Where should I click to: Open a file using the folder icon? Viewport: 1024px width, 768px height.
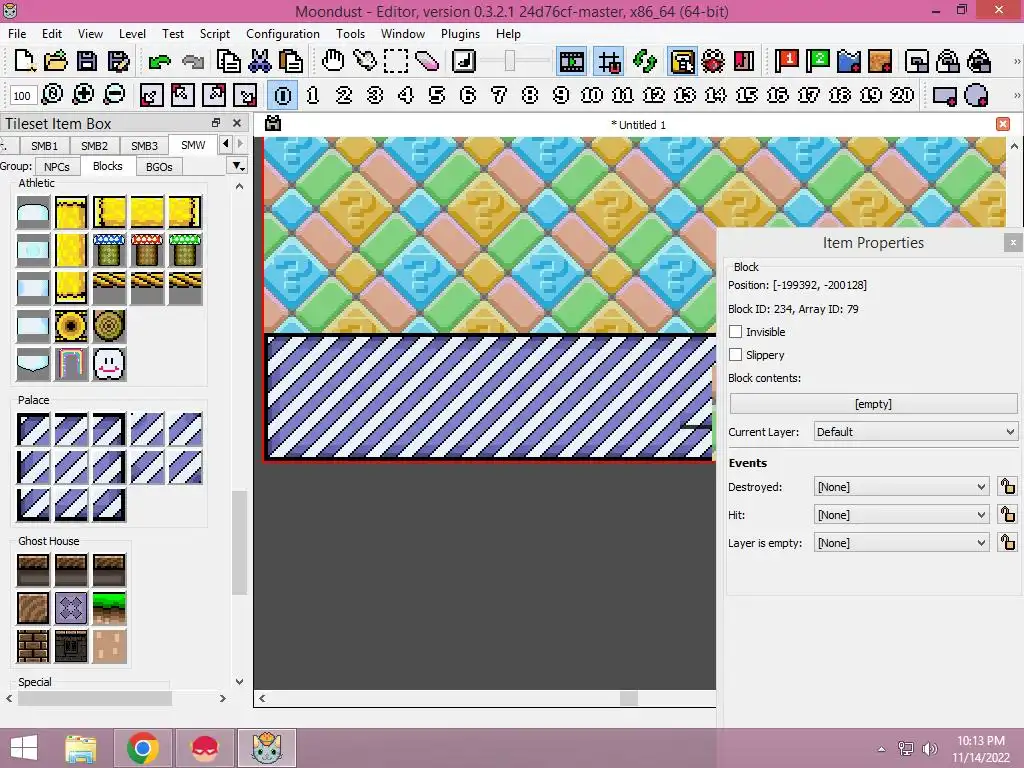56,61
